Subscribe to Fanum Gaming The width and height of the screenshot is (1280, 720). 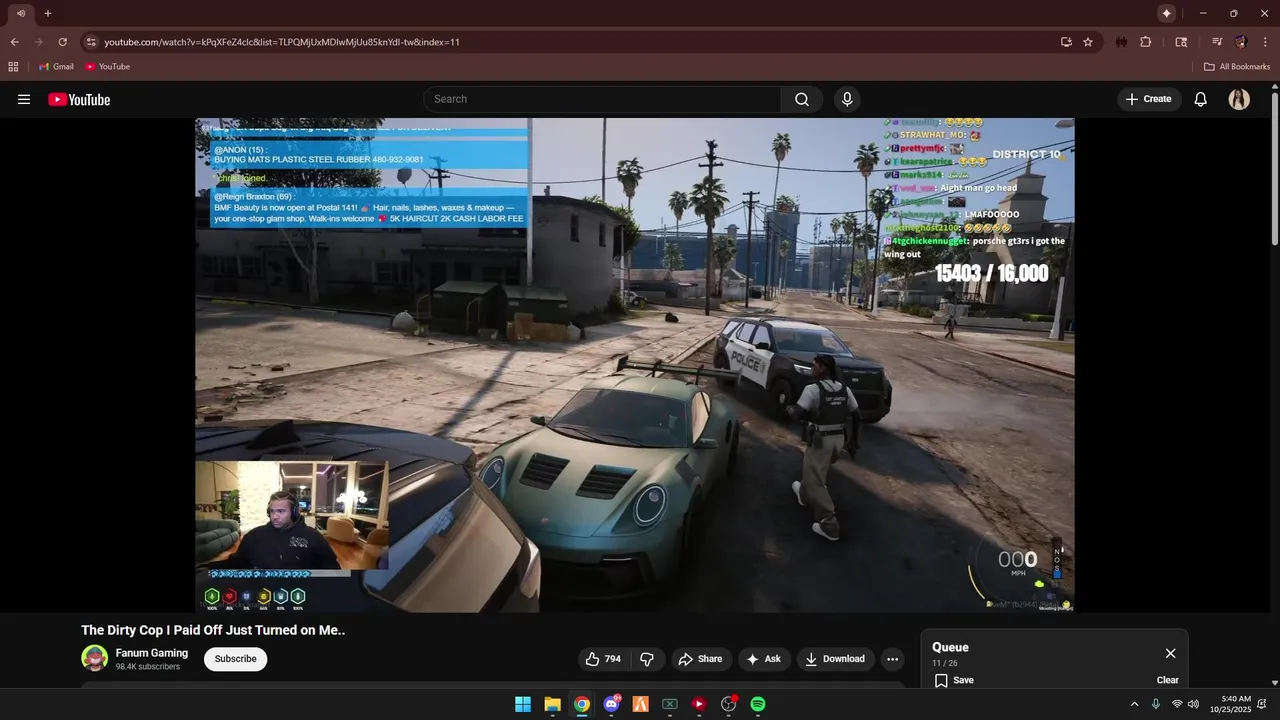(236, 659)
